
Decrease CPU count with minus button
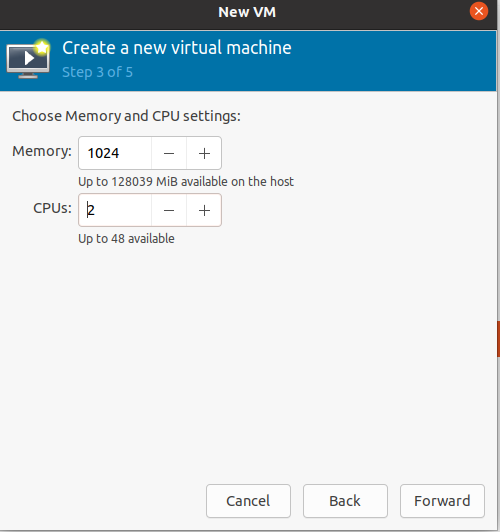169,210
